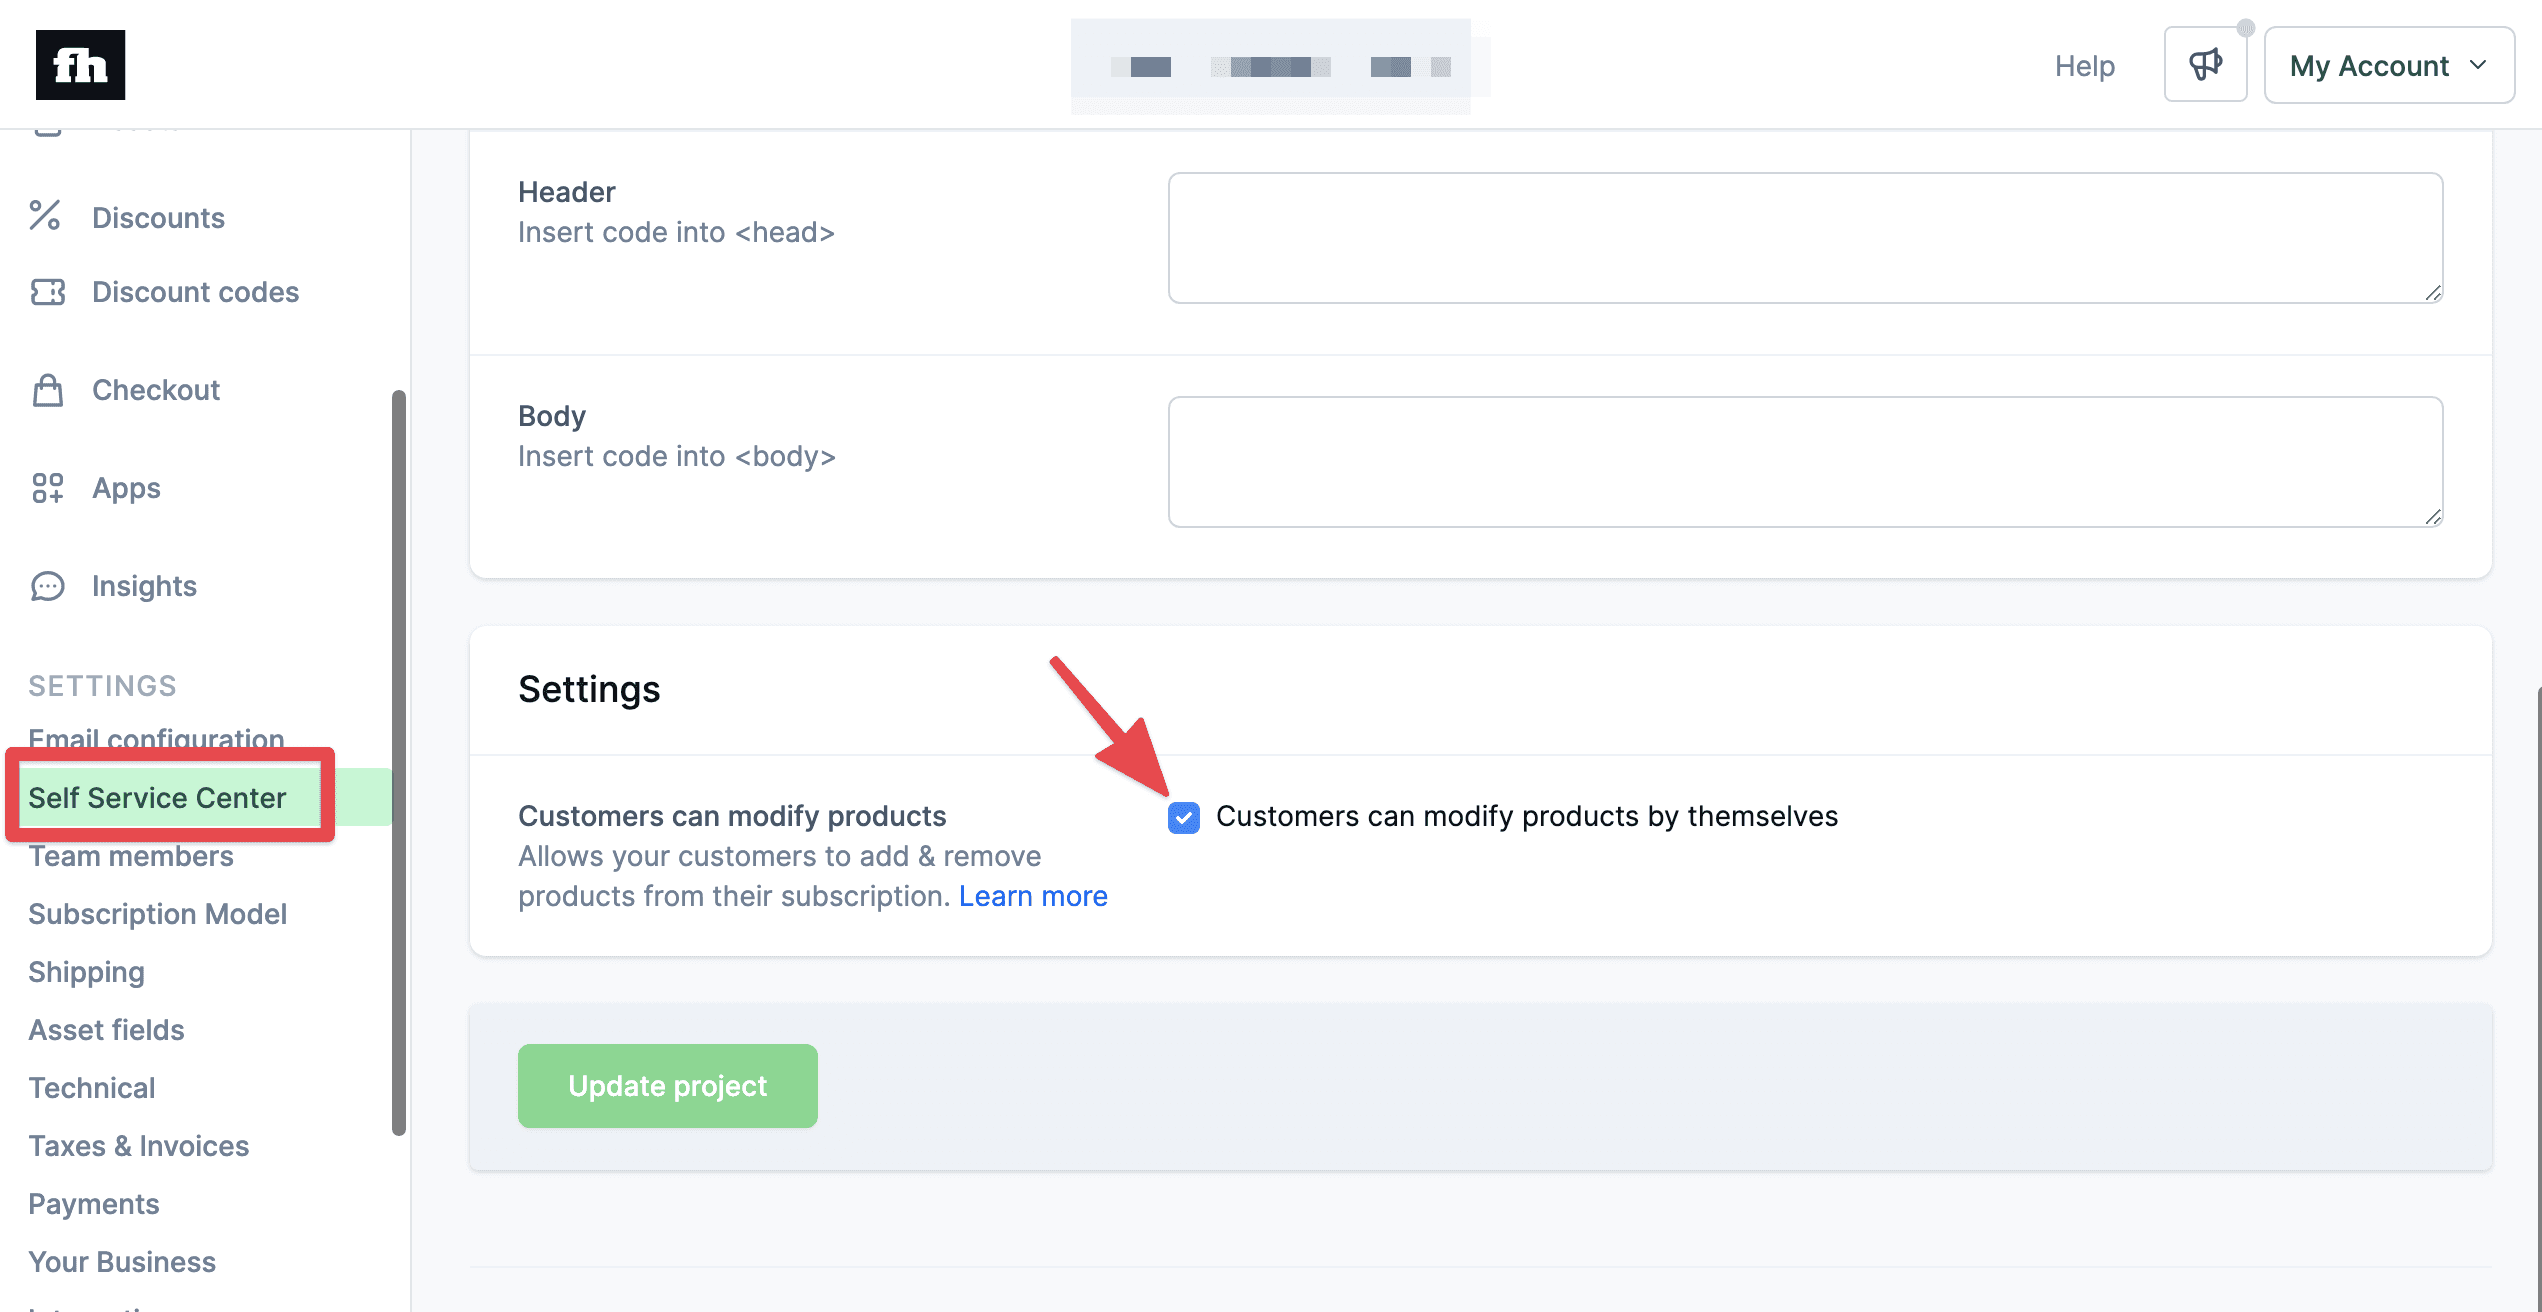Select Taxes & Invoices in sidebar
This screenshot has height=1312, width=2542.
pos(139,1146)
